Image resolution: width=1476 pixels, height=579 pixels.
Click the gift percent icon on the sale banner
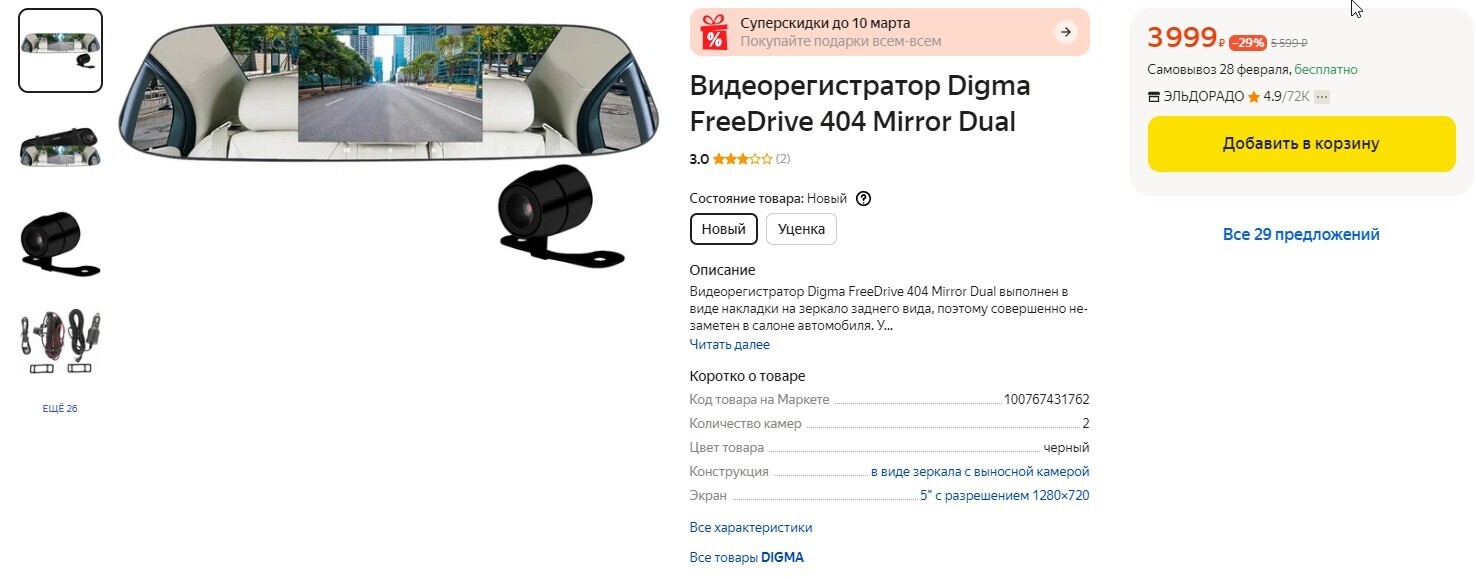coord(714,32)
